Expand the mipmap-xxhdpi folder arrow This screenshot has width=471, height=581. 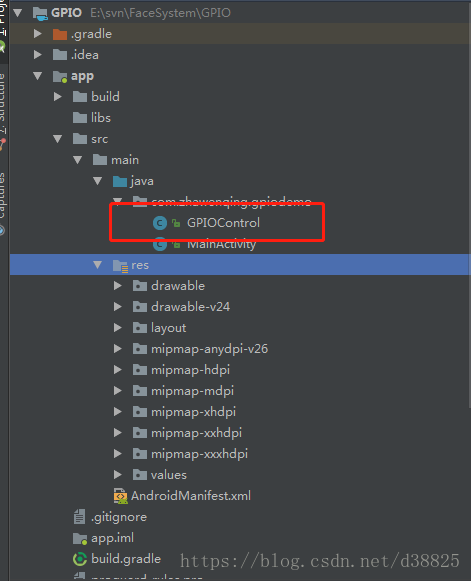(x=117, y=433)
